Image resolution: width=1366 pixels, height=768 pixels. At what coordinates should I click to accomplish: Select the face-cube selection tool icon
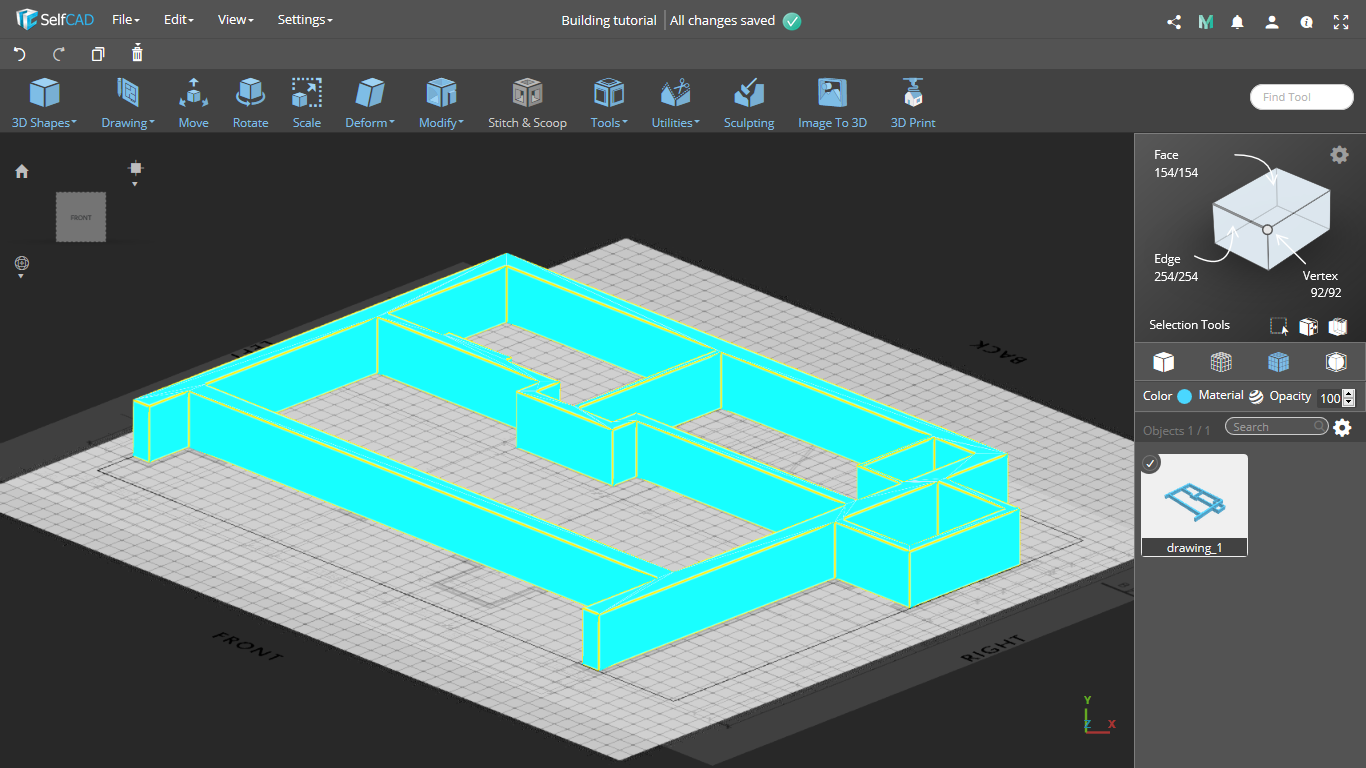[x=1308, y=326]
